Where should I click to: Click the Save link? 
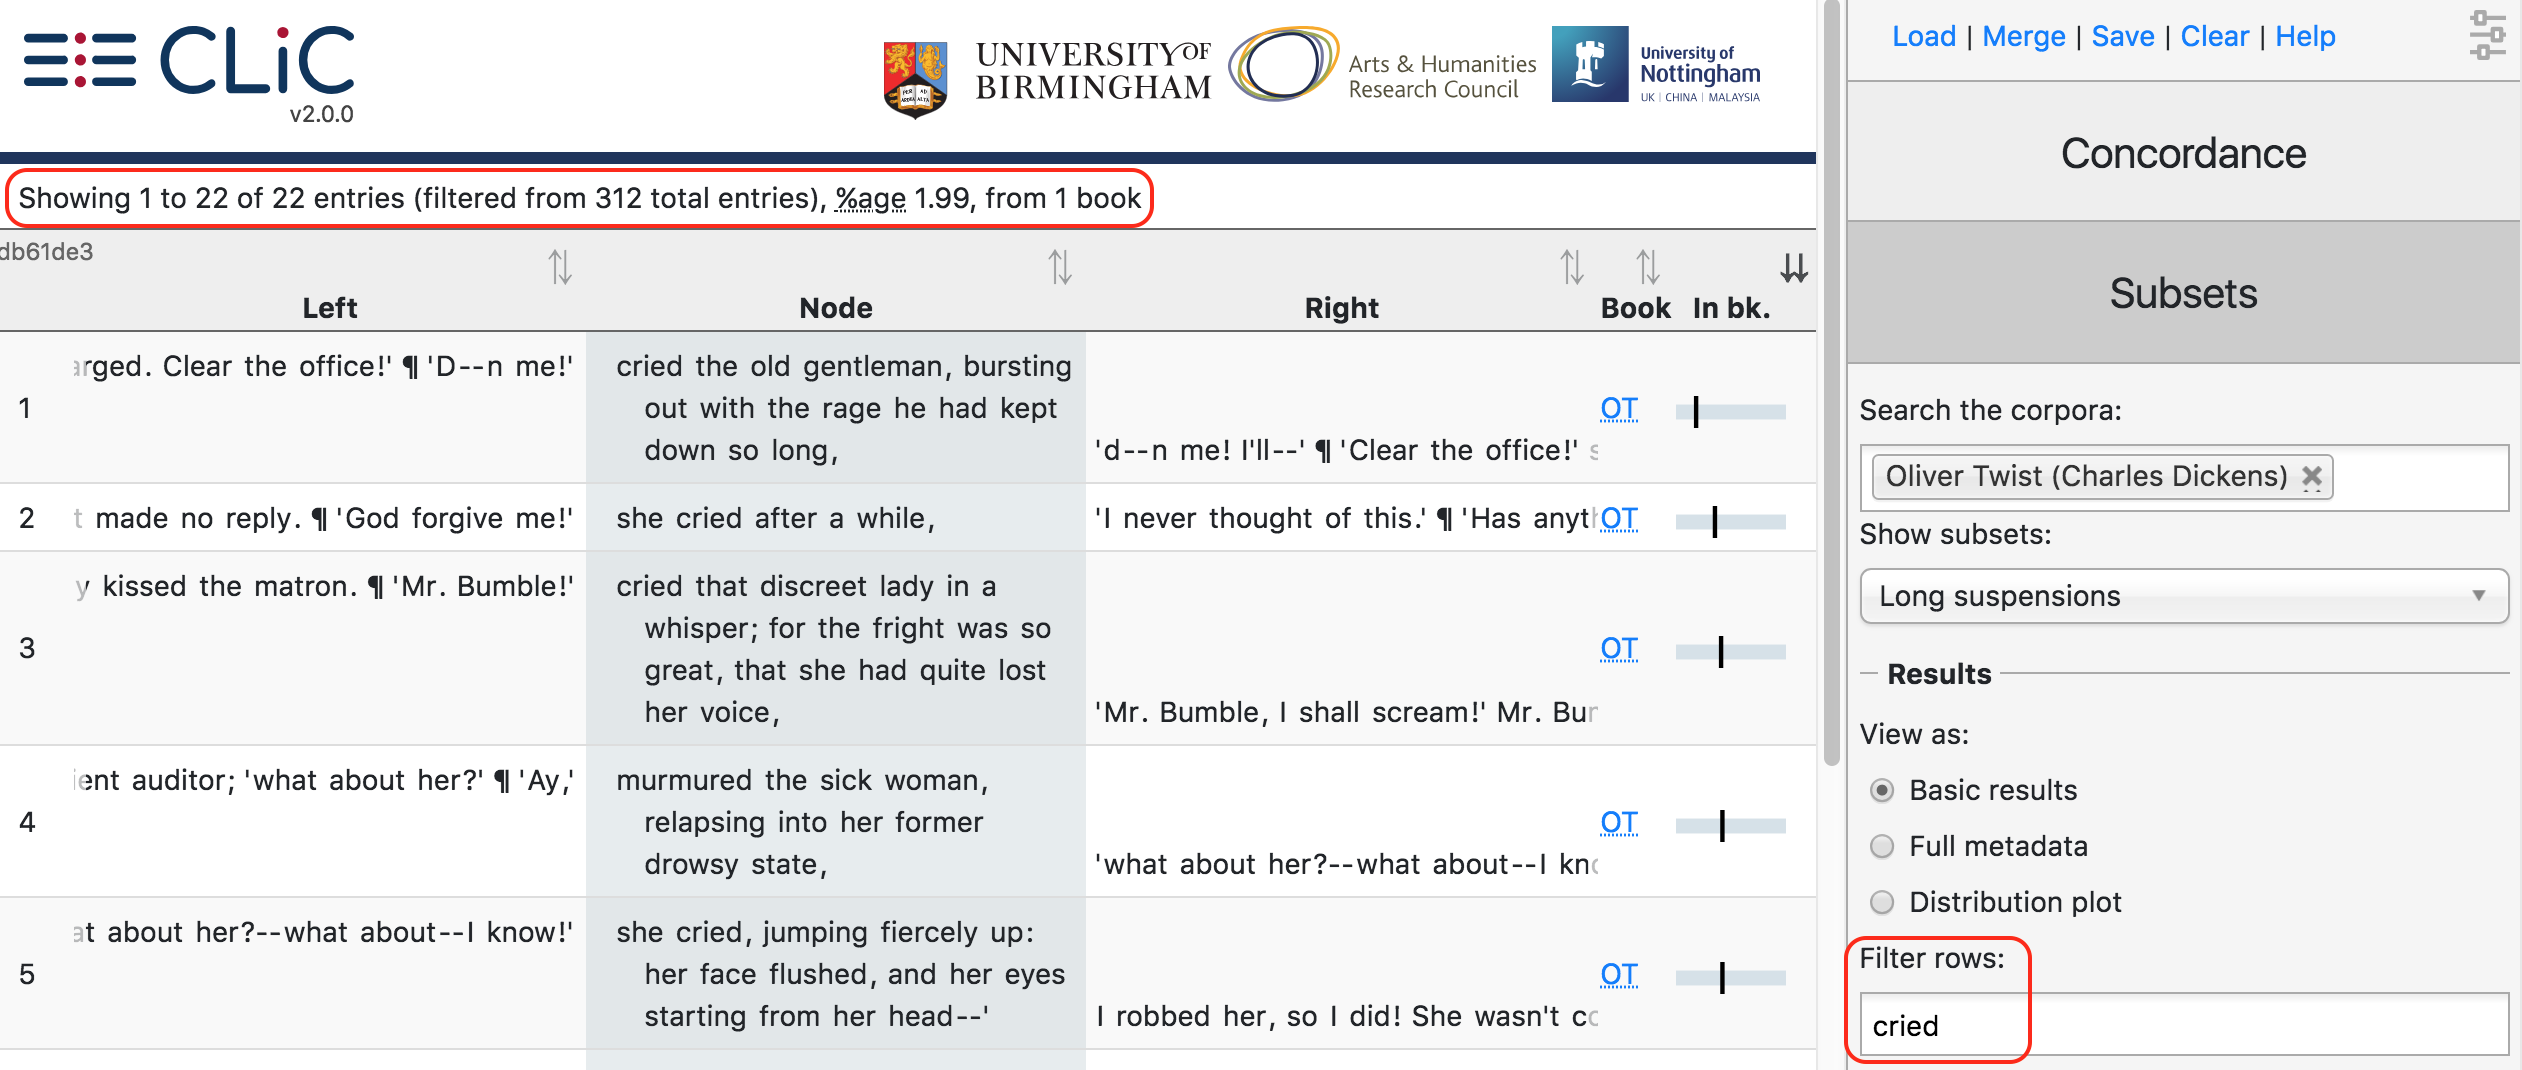click(x=2123, y=36)
